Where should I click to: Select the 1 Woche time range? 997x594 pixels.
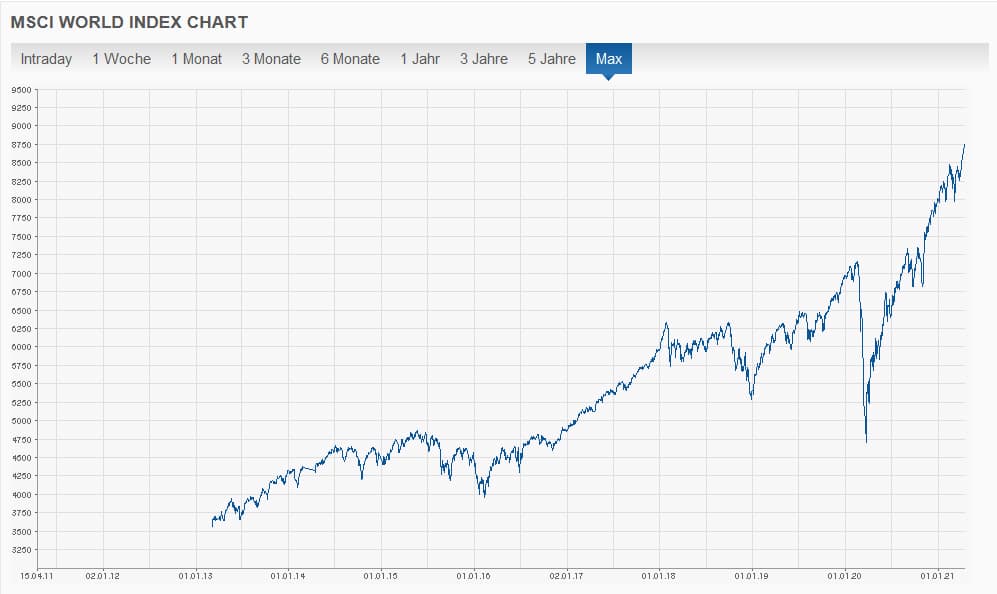click(x=121, y=59)
